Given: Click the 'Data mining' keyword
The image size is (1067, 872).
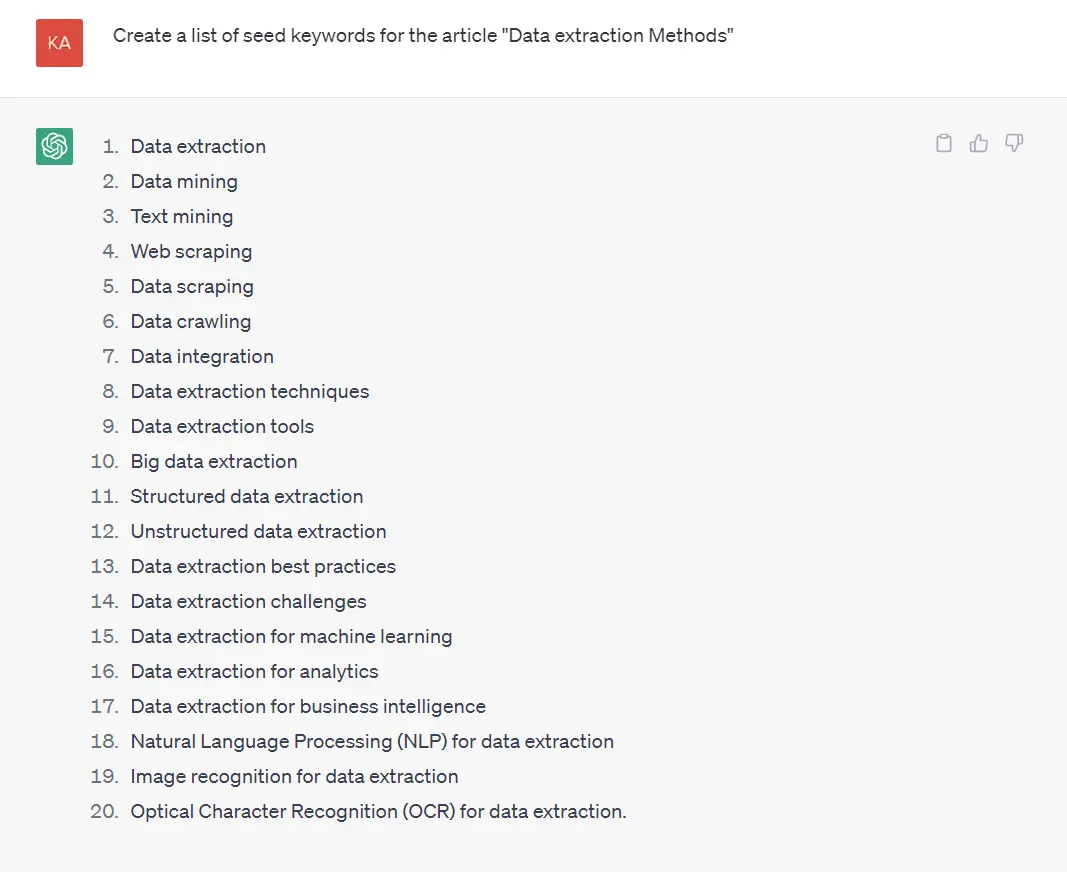Looking at the screenshot, I should [x=184, y=182].
